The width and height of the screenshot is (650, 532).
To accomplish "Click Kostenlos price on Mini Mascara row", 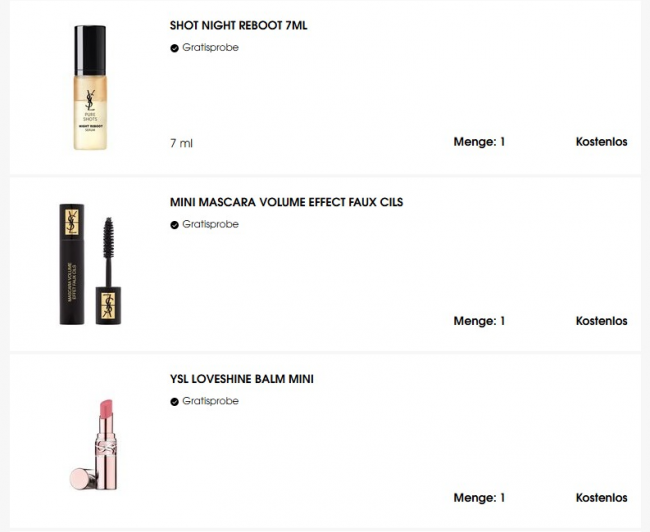I will 601,321.
